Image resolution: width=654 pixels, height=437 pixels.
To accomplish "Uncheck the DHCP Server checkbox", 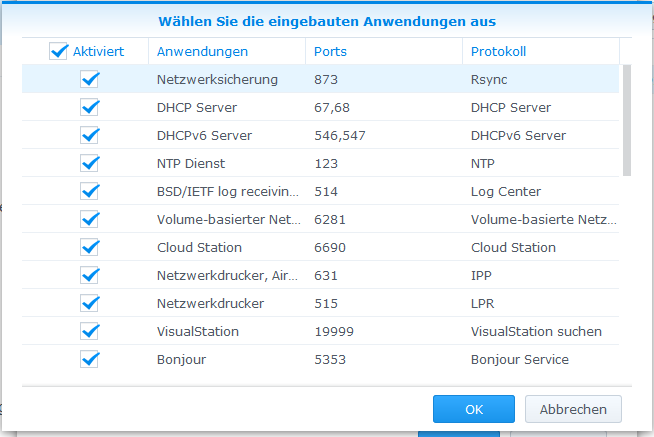I will point(90,107).
